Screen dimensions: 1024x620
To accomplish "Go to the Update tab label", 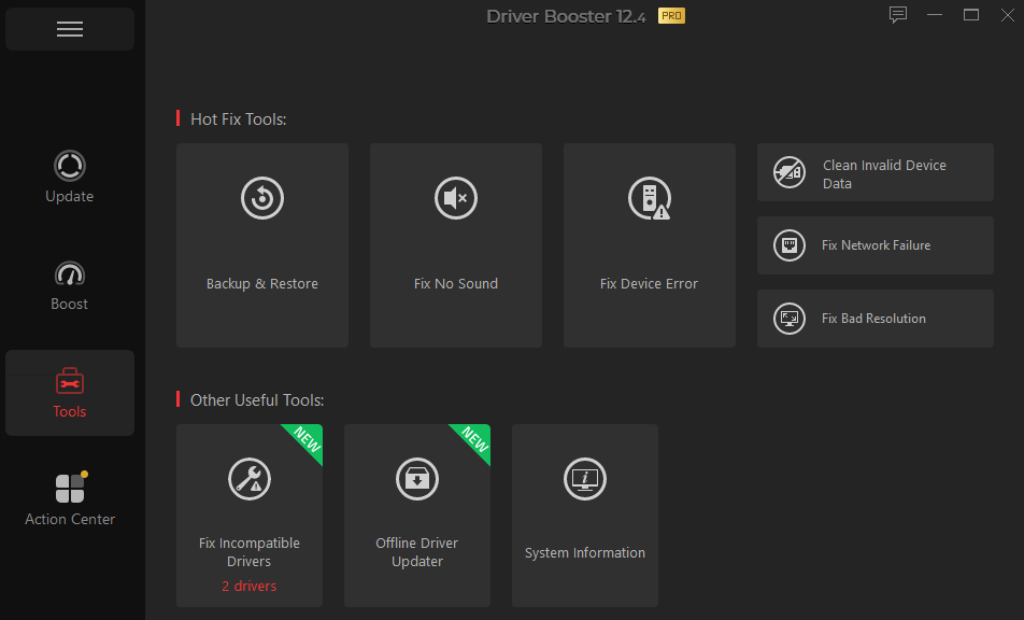I will tap(69, 196).
